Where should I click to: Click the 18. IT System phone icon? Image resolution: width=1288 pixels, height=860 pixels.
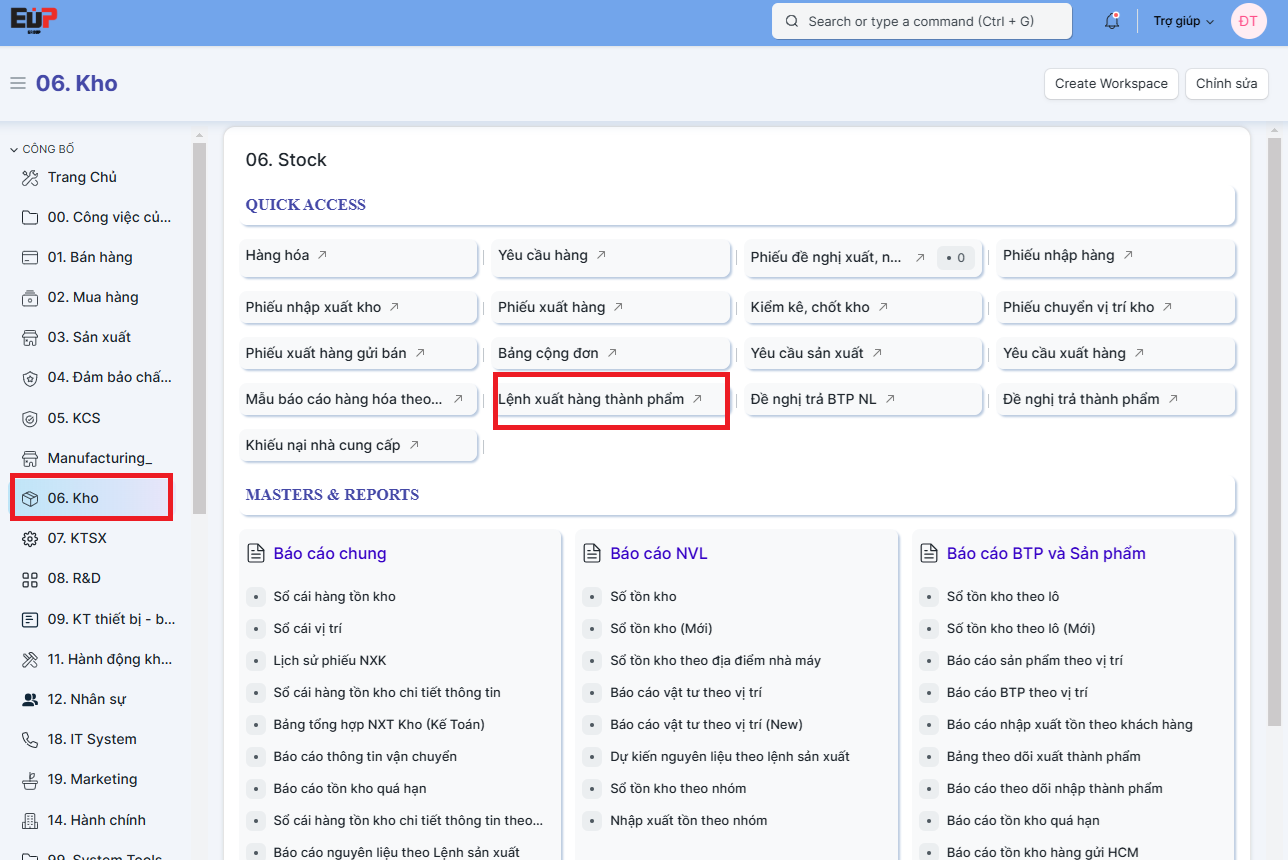coord(30,740)
